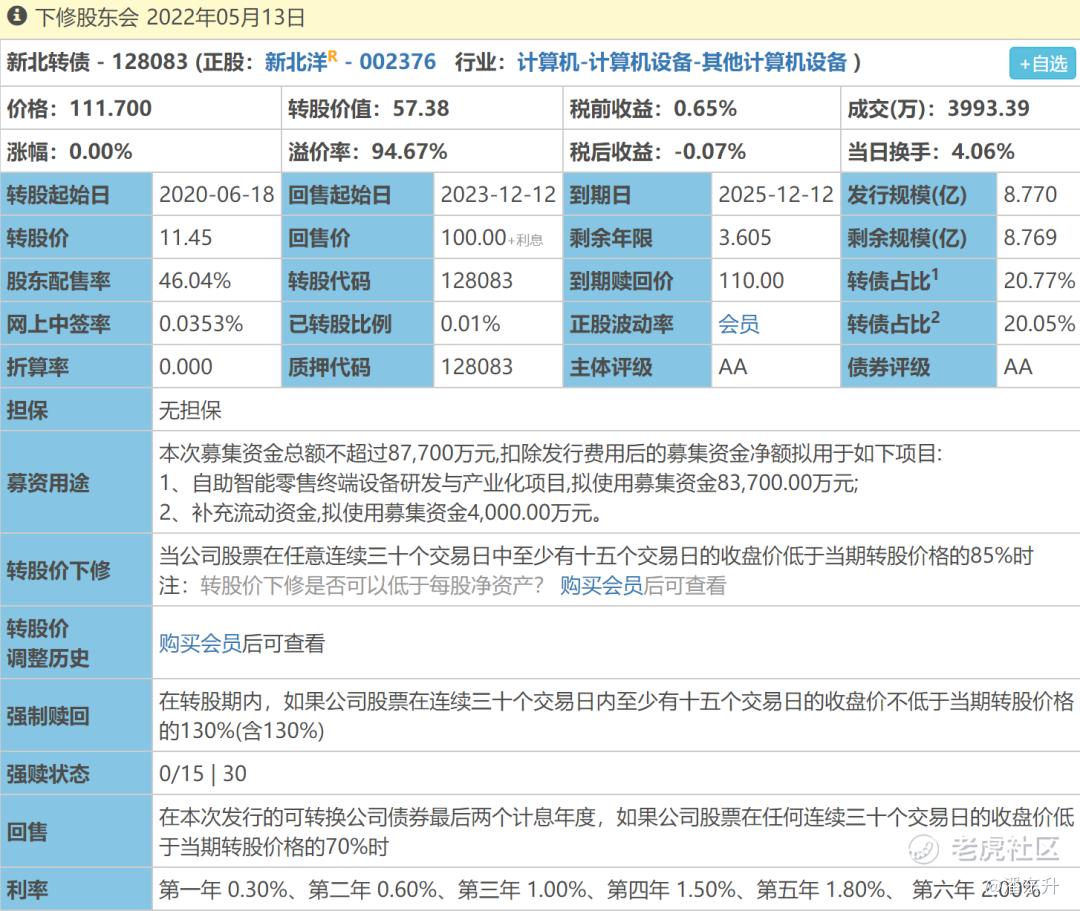This screenshot has width=1080, height=911.
Task: Click 强赎状态 value 0/15 | 30
Action: coord(202,773)
